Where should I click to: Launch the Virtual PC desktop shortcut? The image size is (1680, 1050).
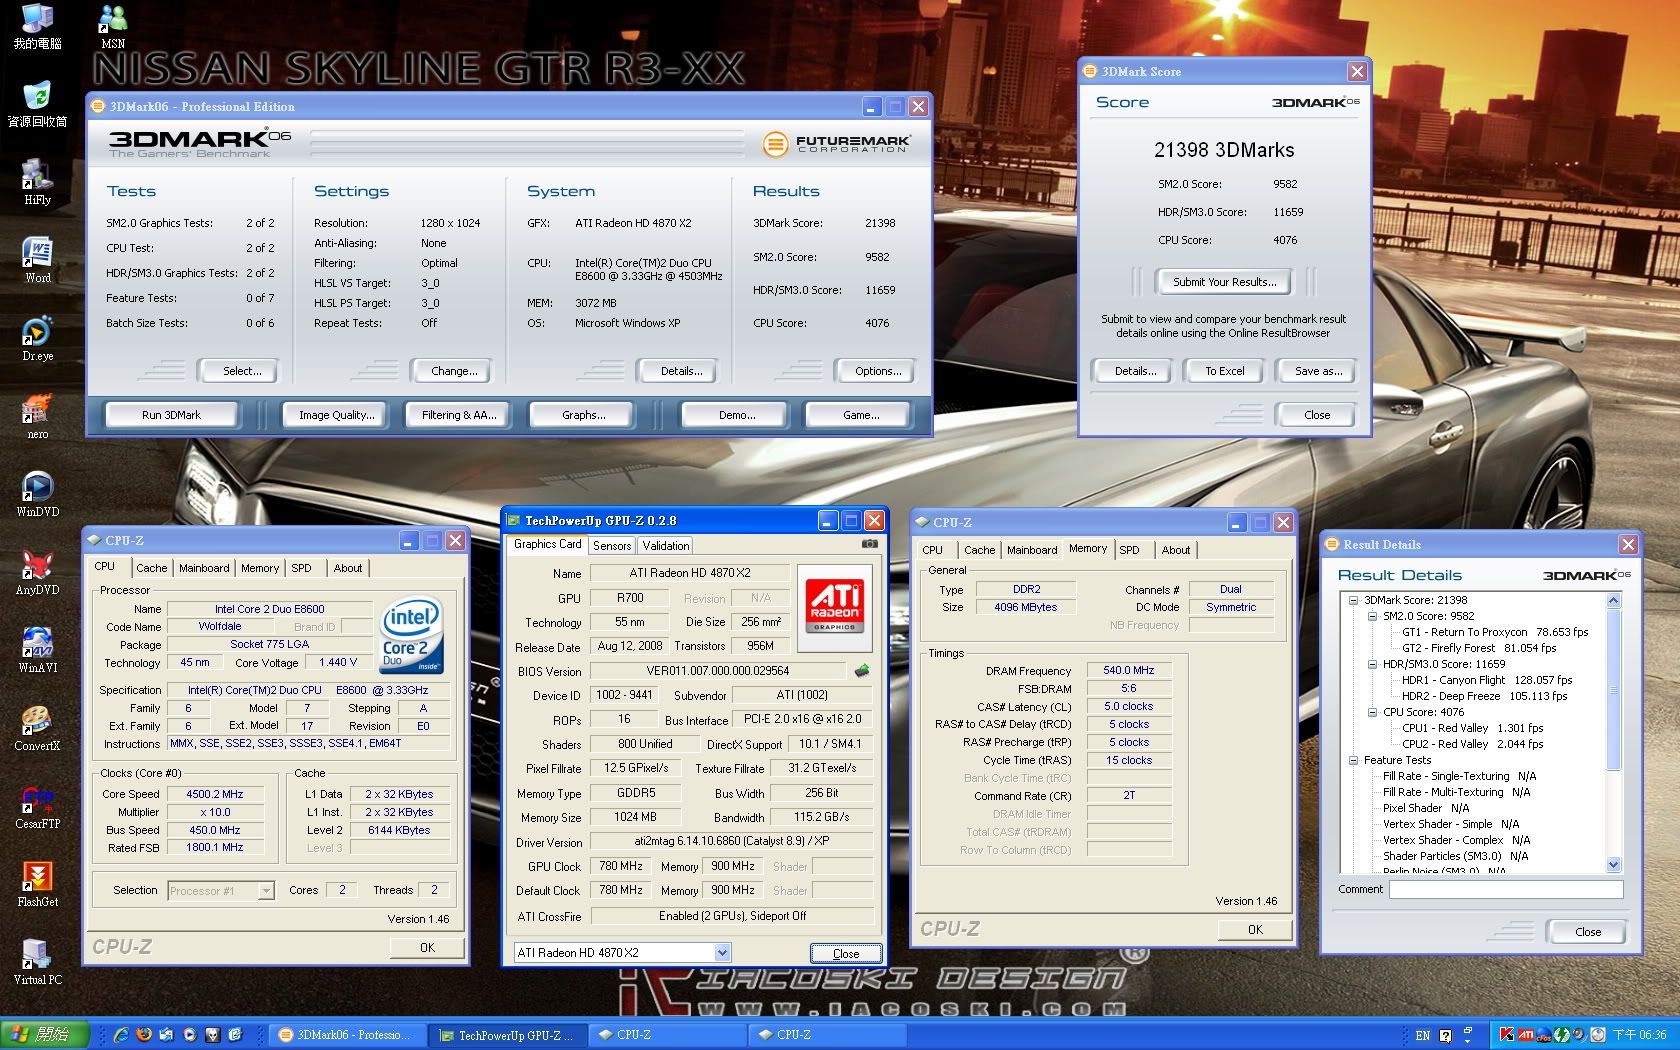(37, 962)
